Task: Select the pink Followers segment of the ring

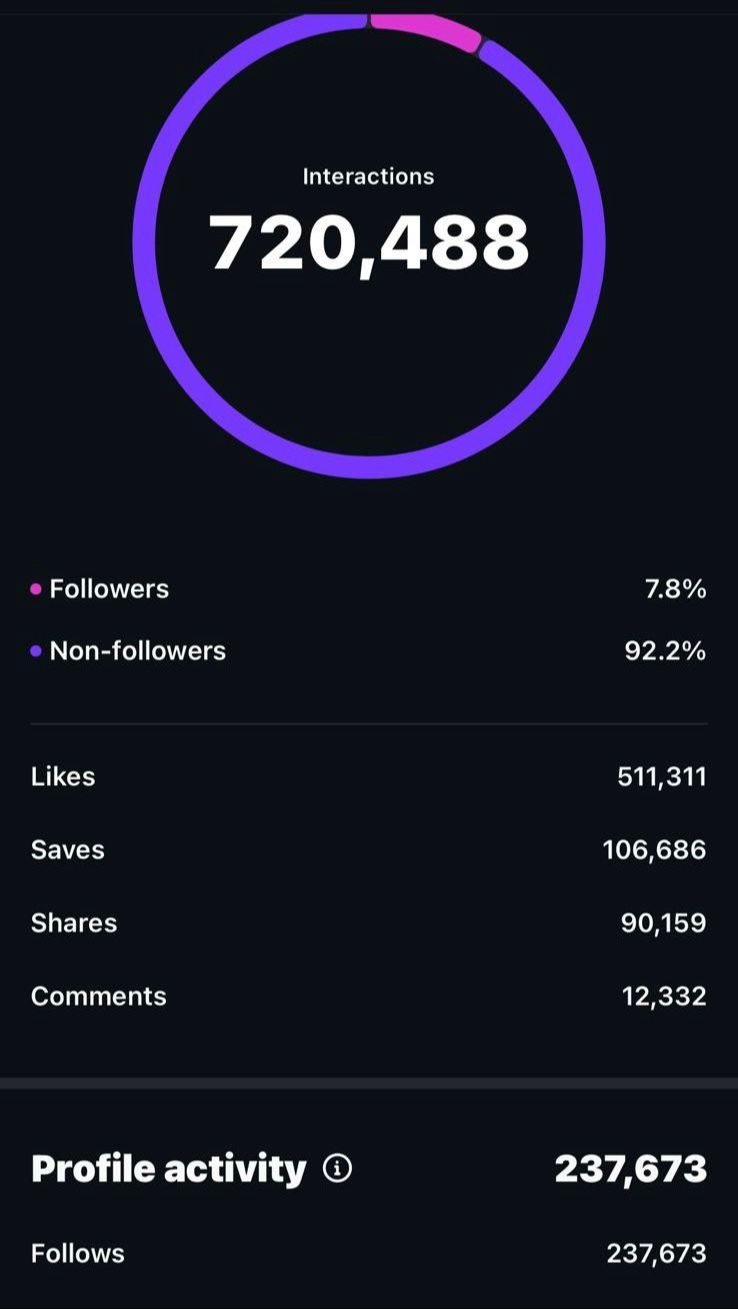Action: 425,29
